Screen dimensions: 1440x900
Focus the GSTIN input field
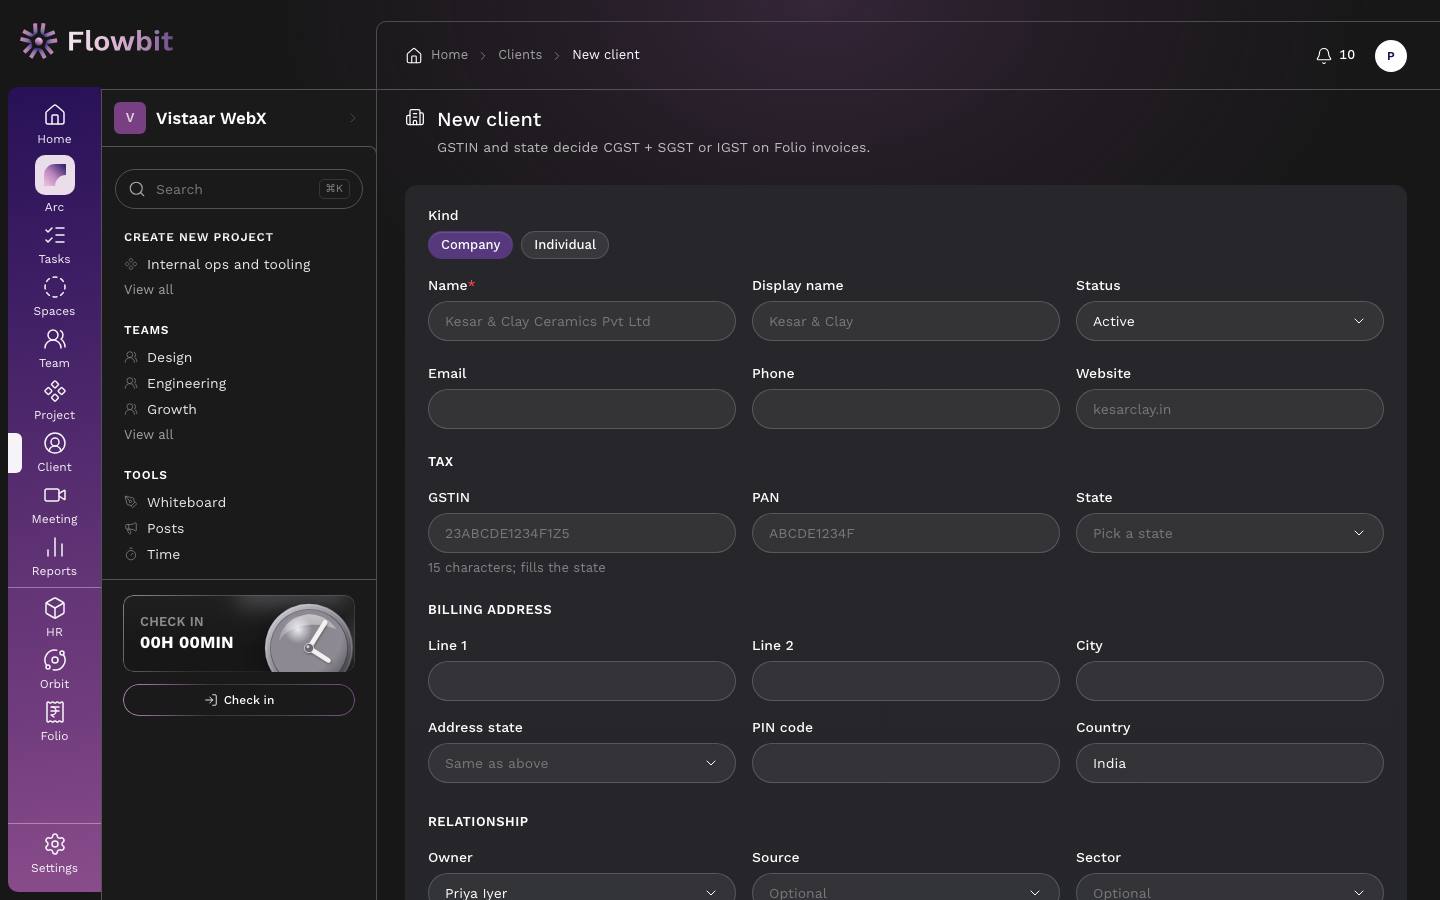tap(581, 533)
